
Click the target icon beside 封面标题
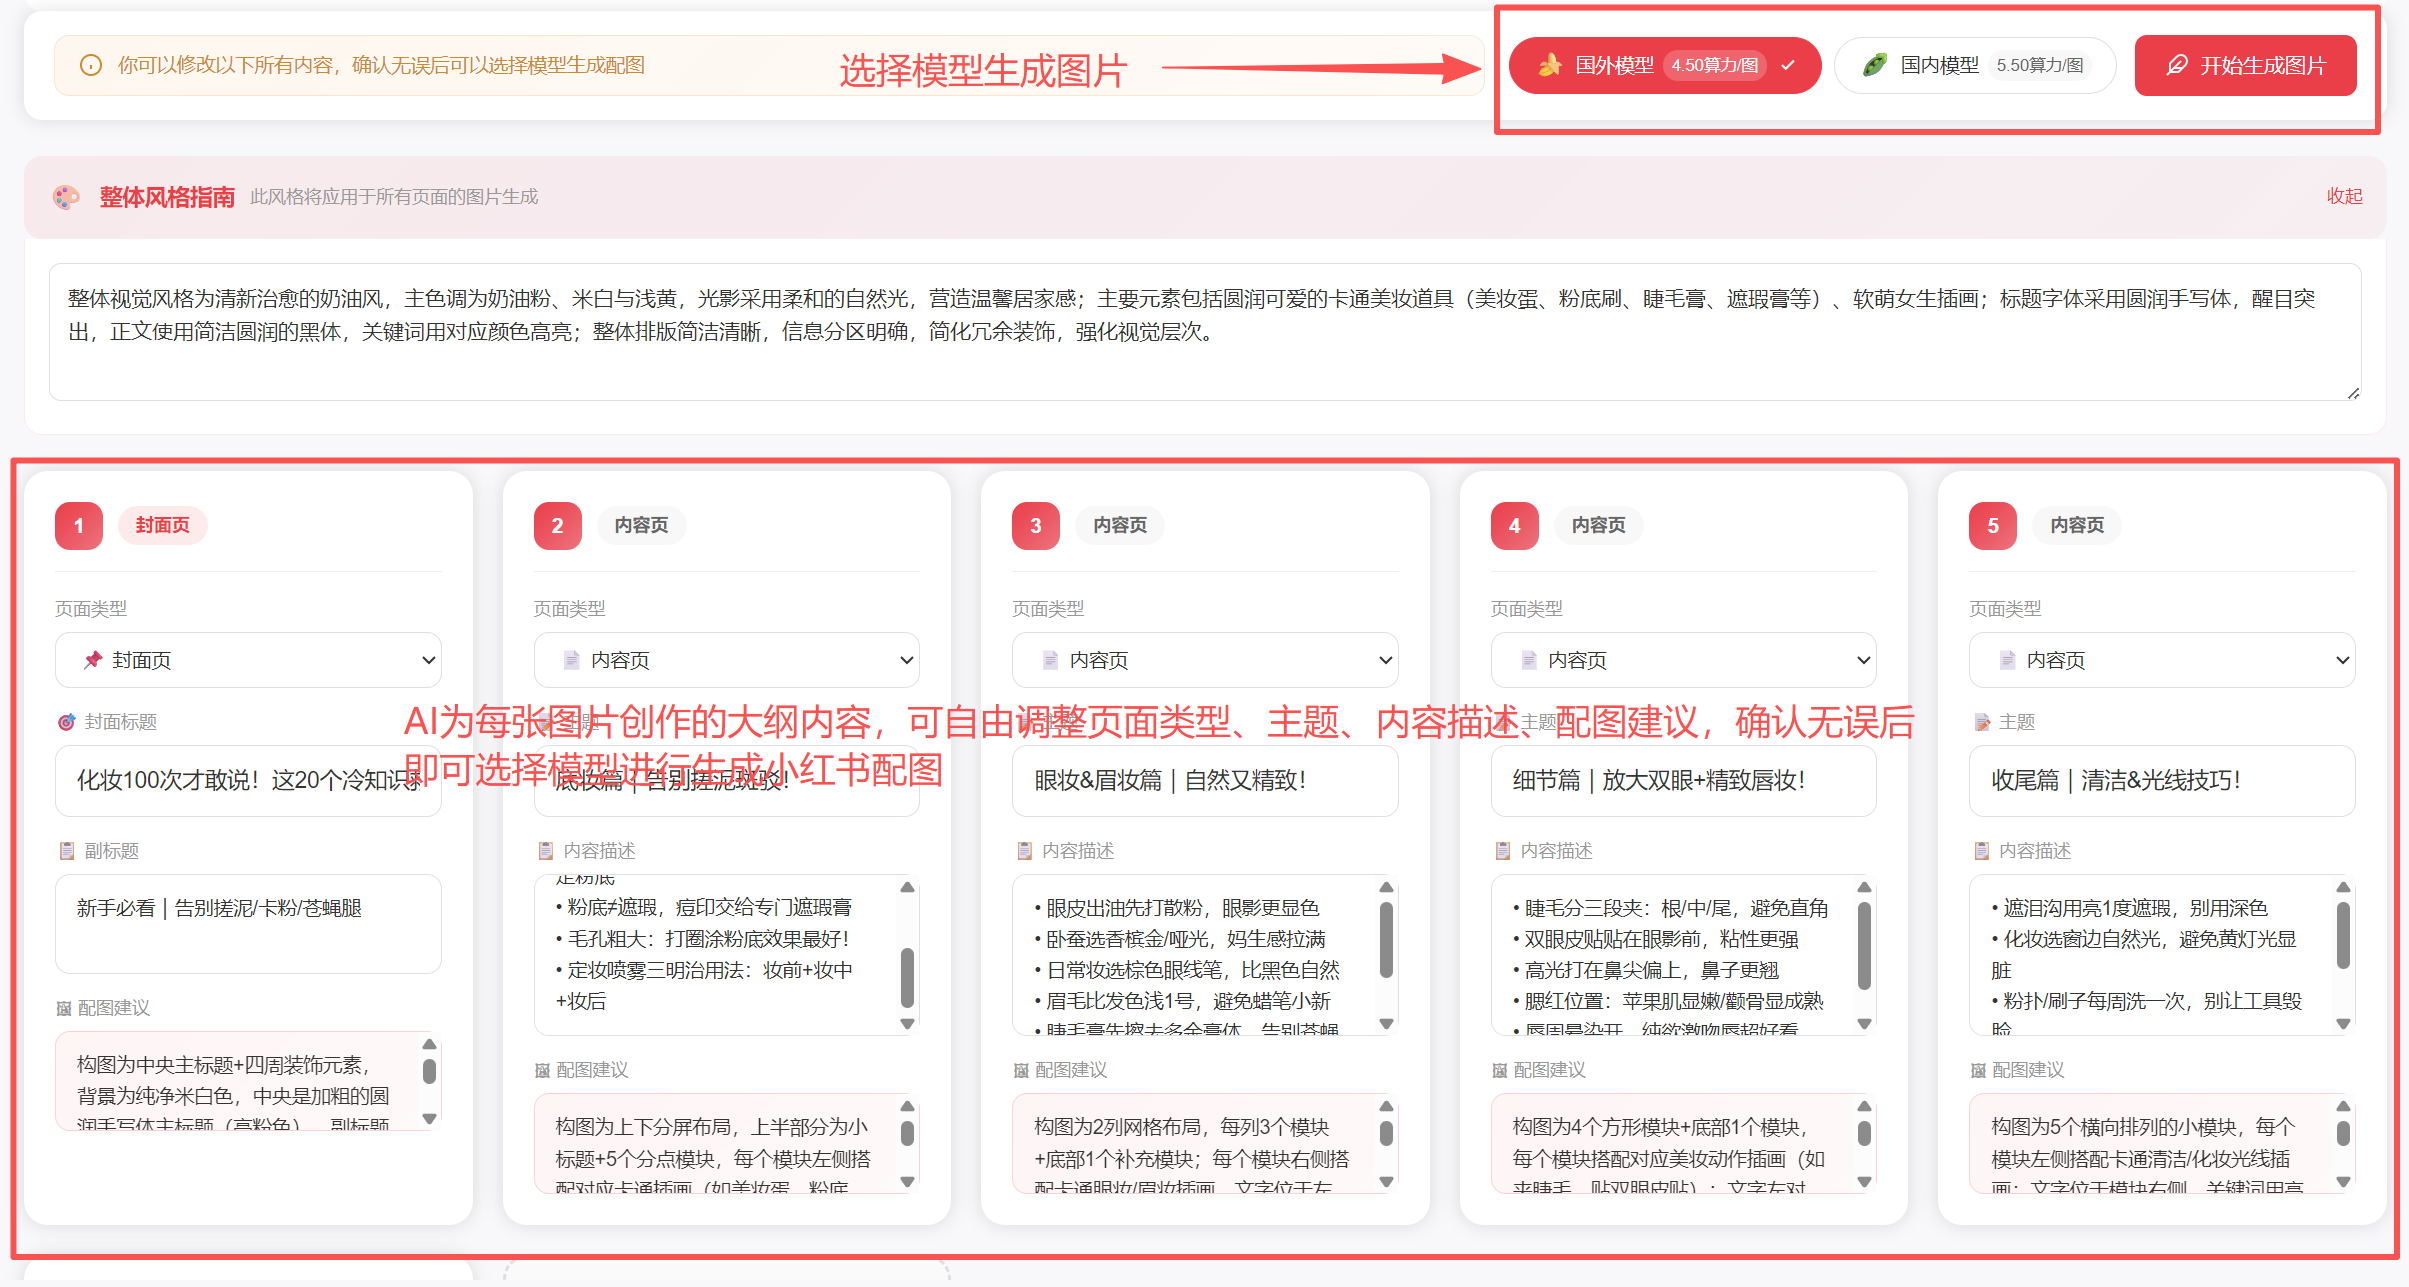point(66,722)
